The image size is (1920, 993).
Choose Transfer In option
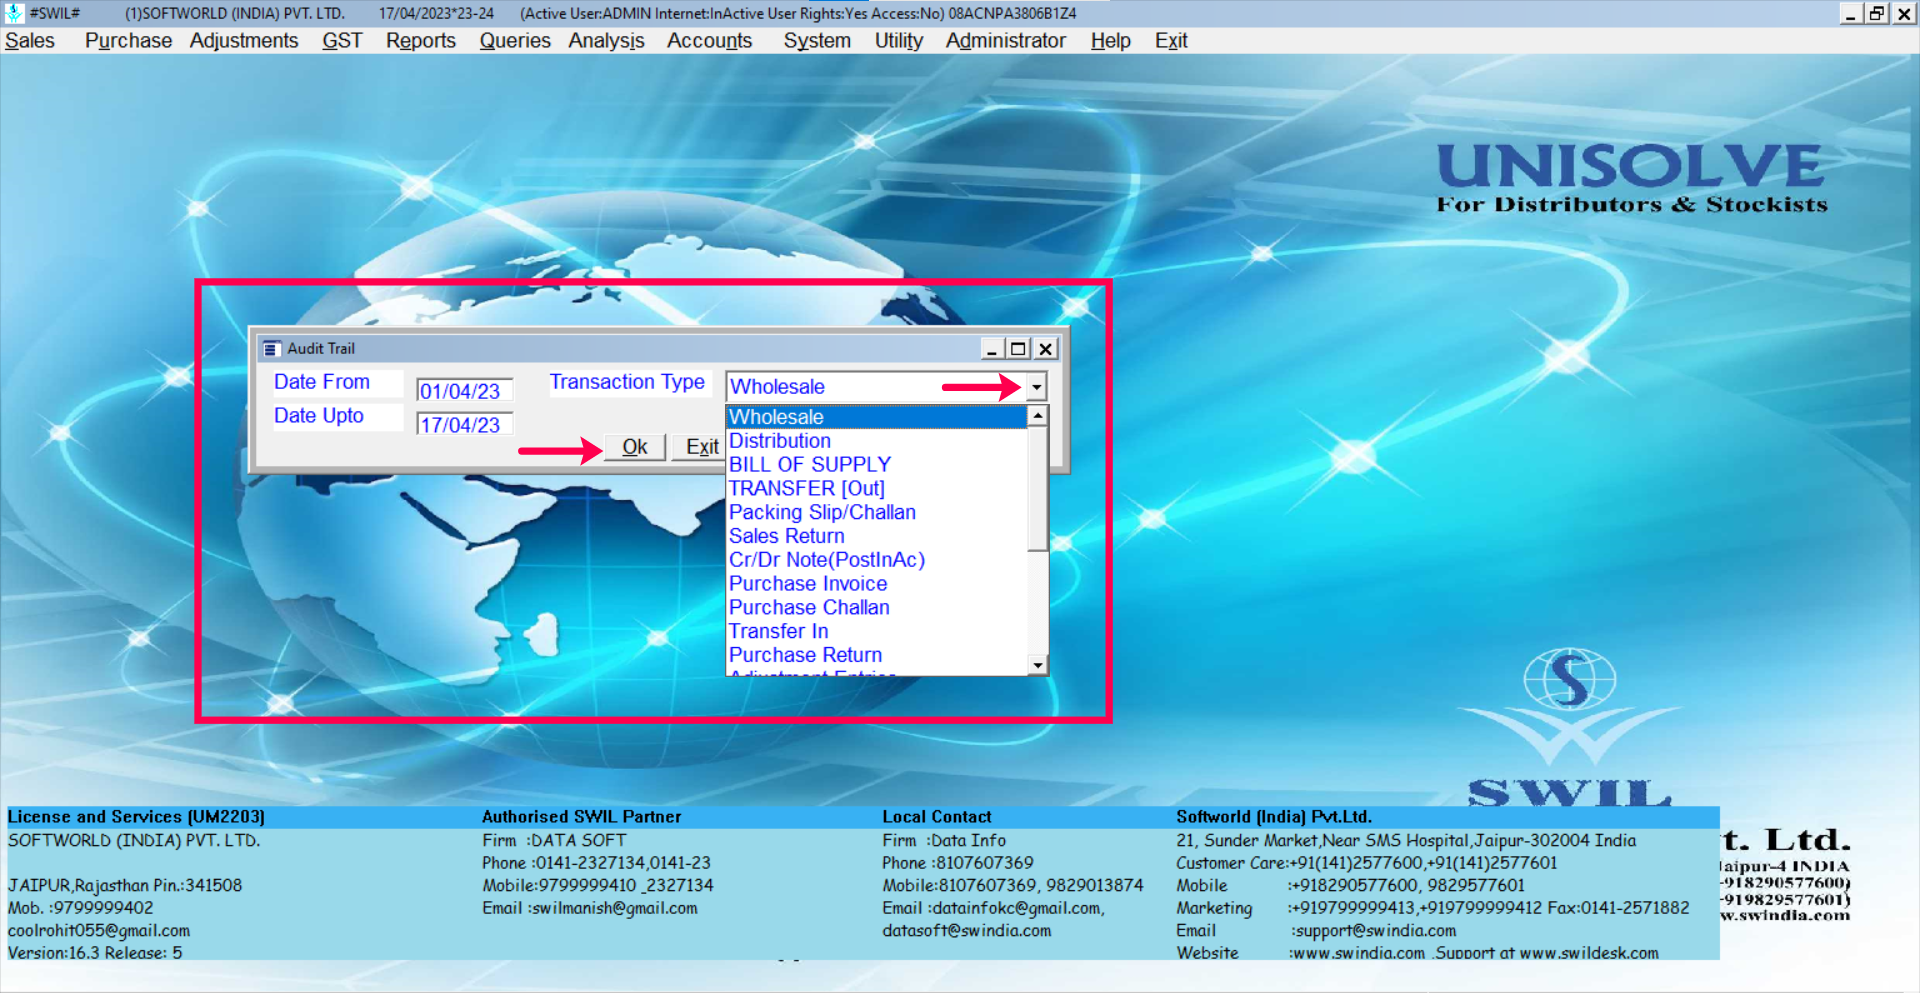pos(876,632)
